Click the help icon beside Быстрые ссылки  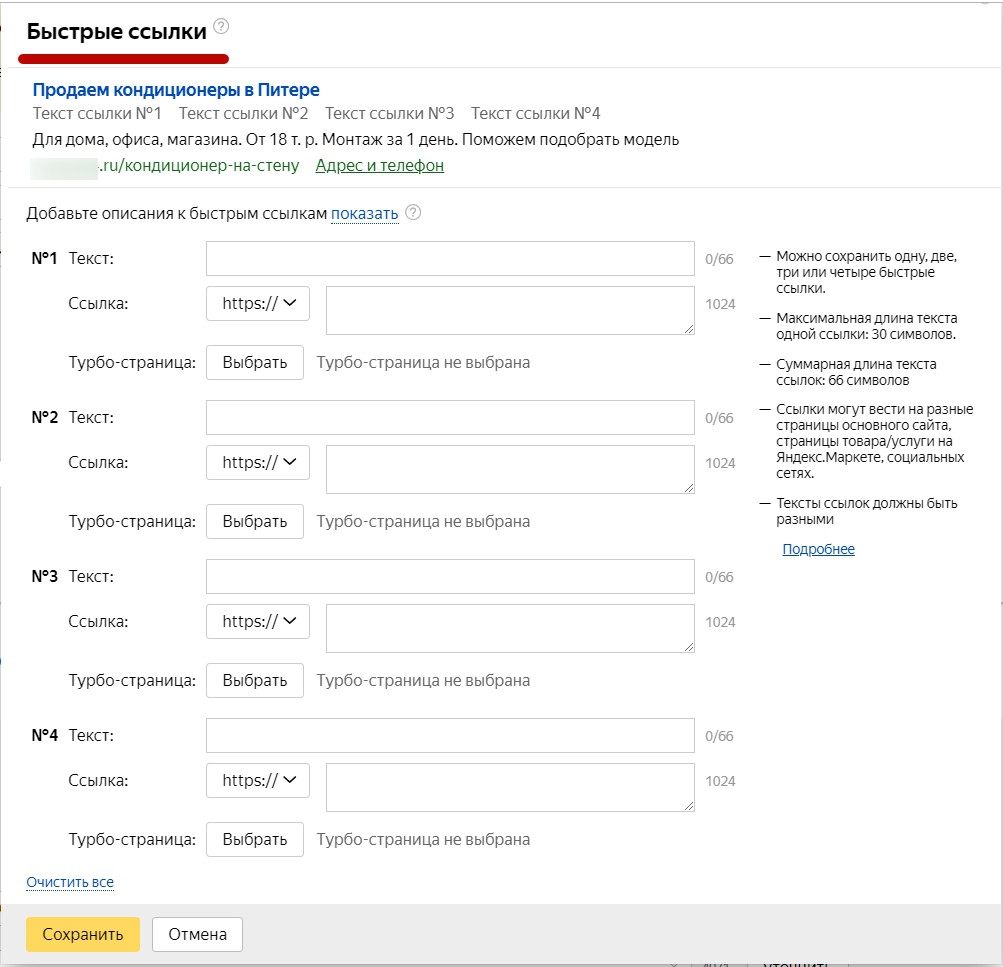[x=221, y=26]
